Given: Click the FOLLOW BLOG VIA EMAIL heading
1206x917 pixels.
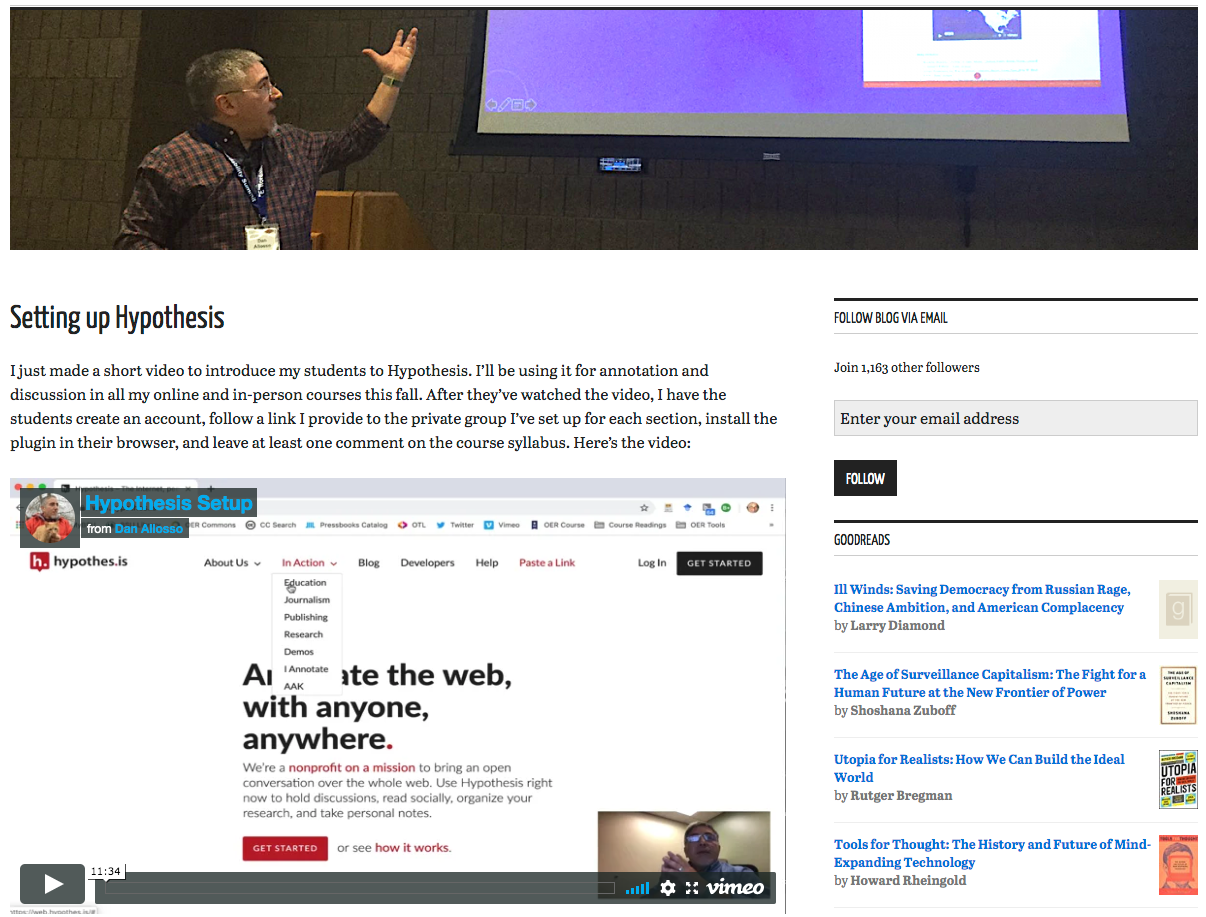Looking at the screenshot, I should (x=891, y=318).
